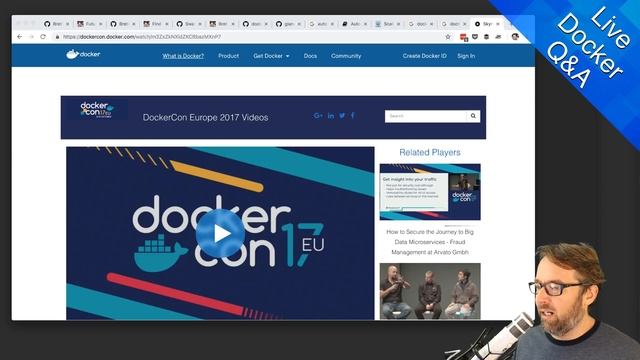This screenshot has height=360, width=640.
Task: Click the Create Docker ID link
Action: pos(424,56)
